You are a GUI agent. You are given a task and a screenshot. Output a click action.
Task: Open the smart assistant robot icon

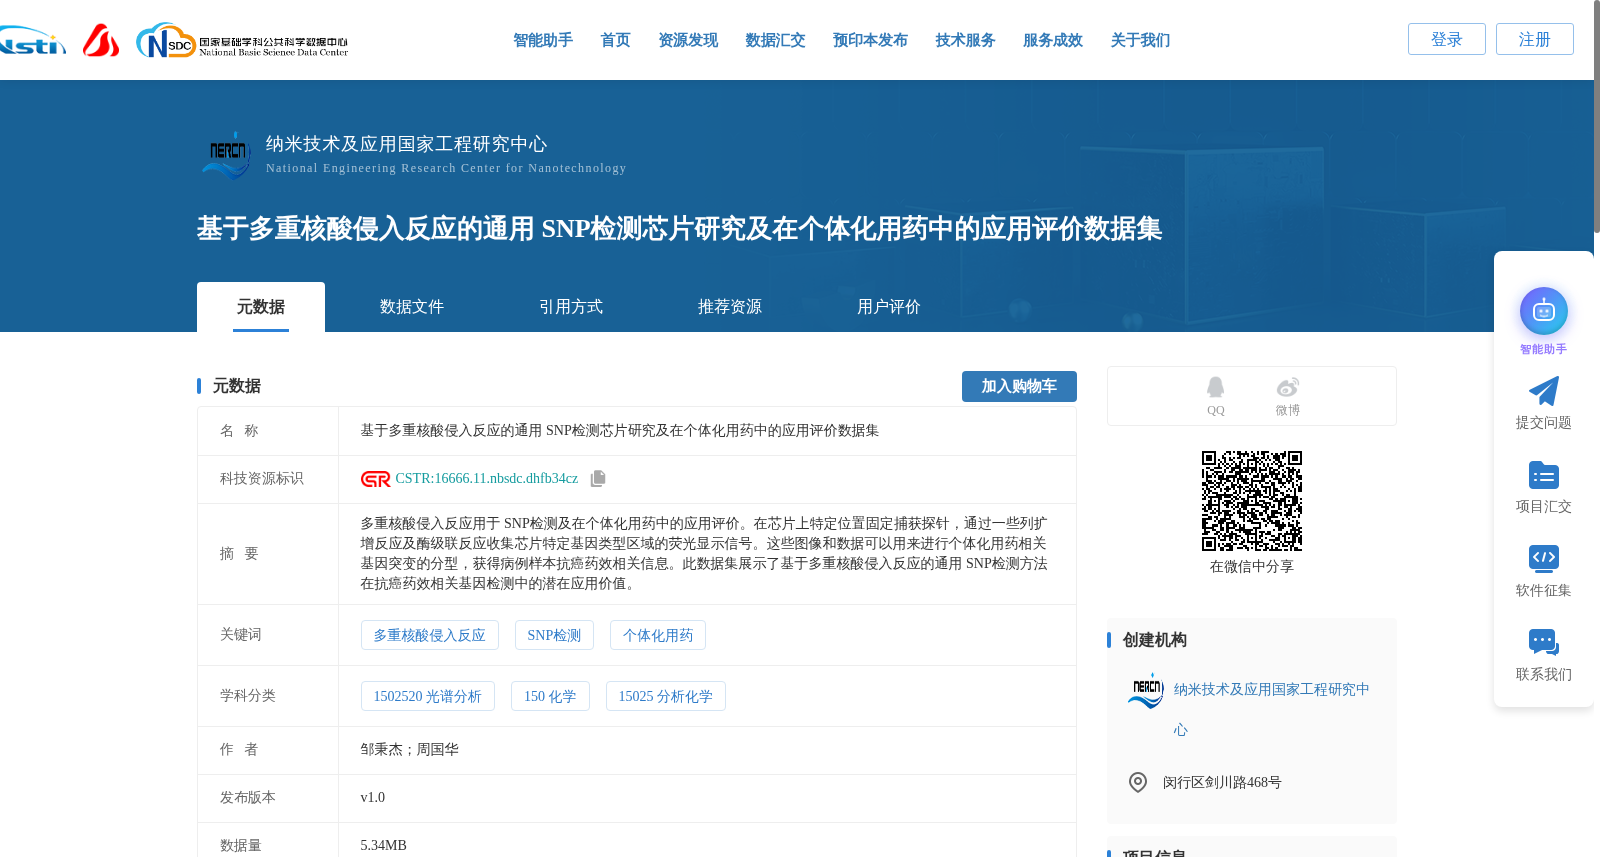1544,312
